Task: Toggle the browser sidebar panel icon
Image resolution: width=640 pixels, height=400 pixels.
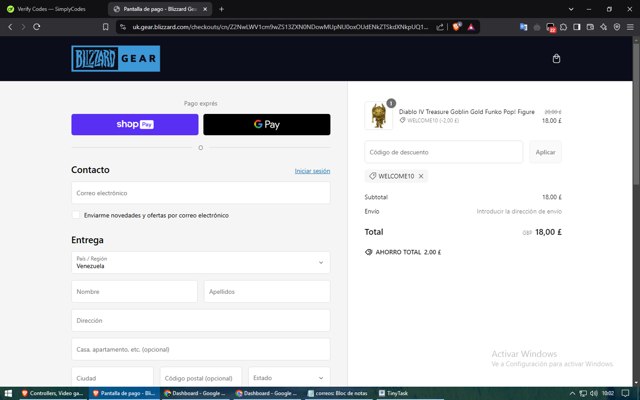Action: (x=577, y=27)
